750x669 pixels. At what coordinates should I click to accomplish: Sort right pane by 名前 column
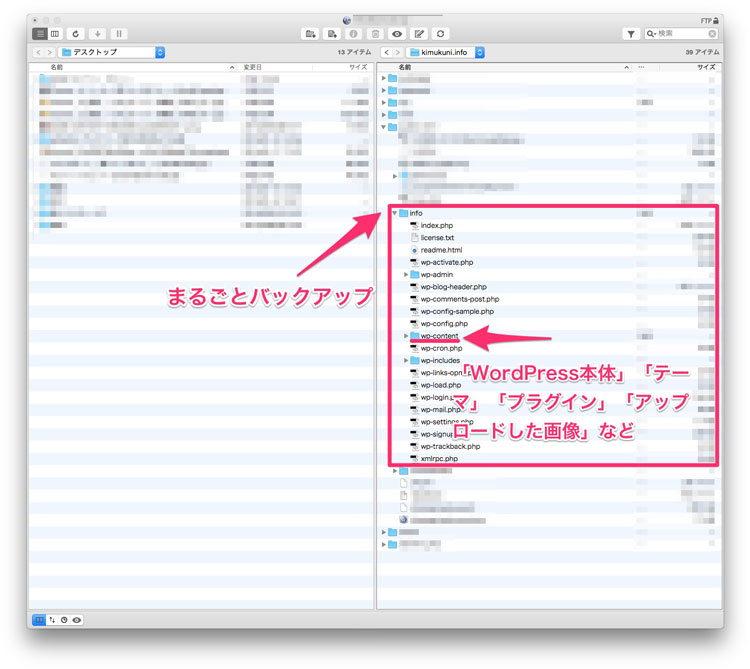click(x=505, y=67)
